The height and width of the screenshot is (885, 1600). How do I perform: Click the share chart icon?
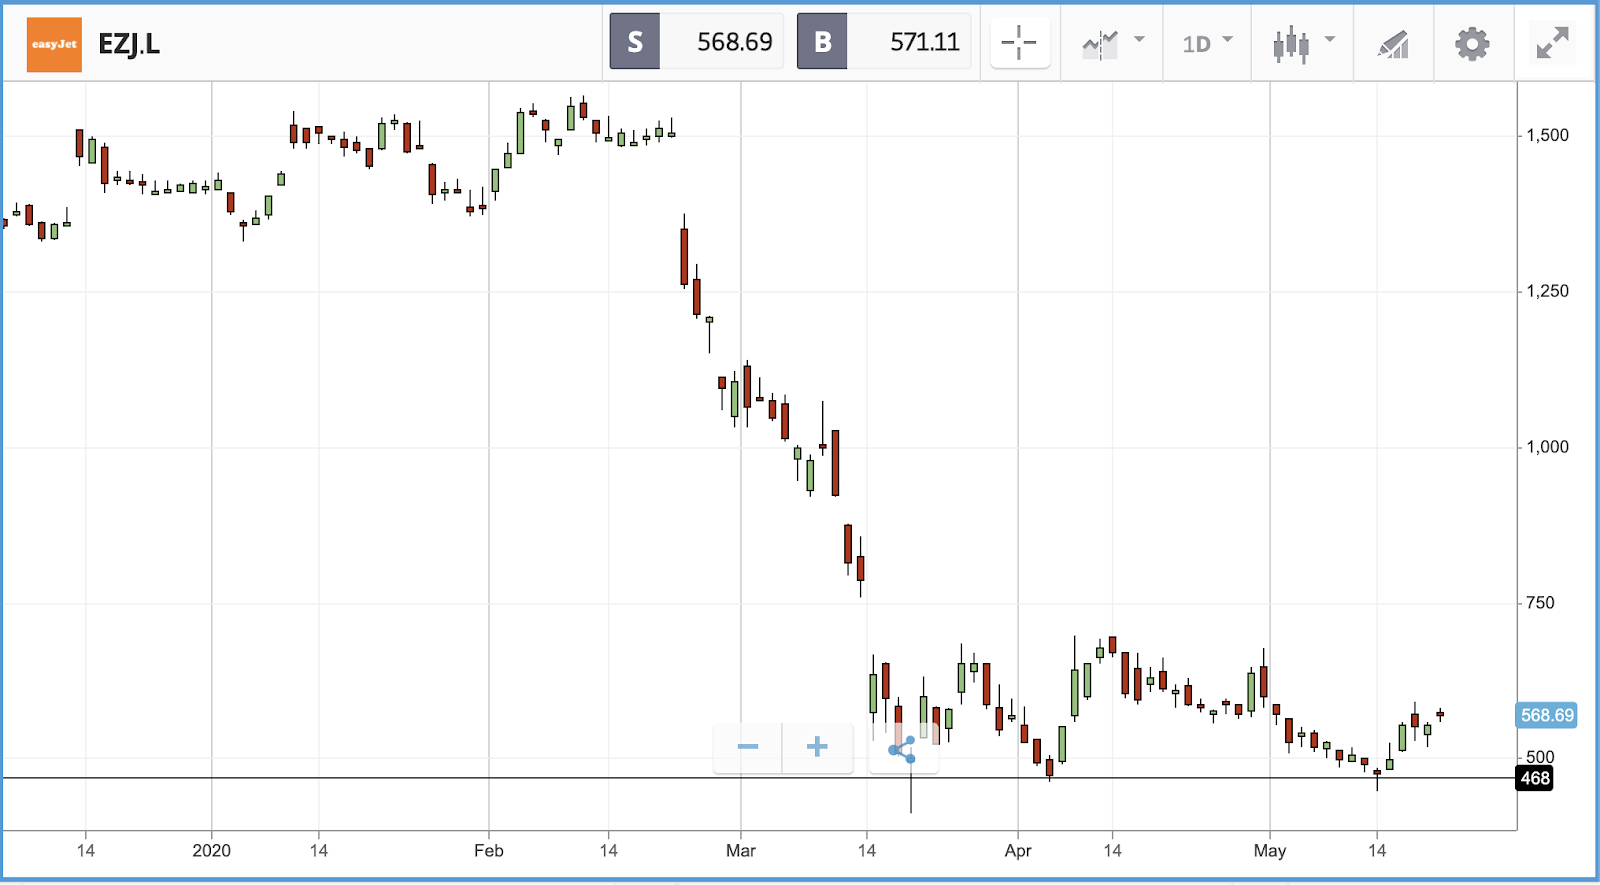coord(902,749)
